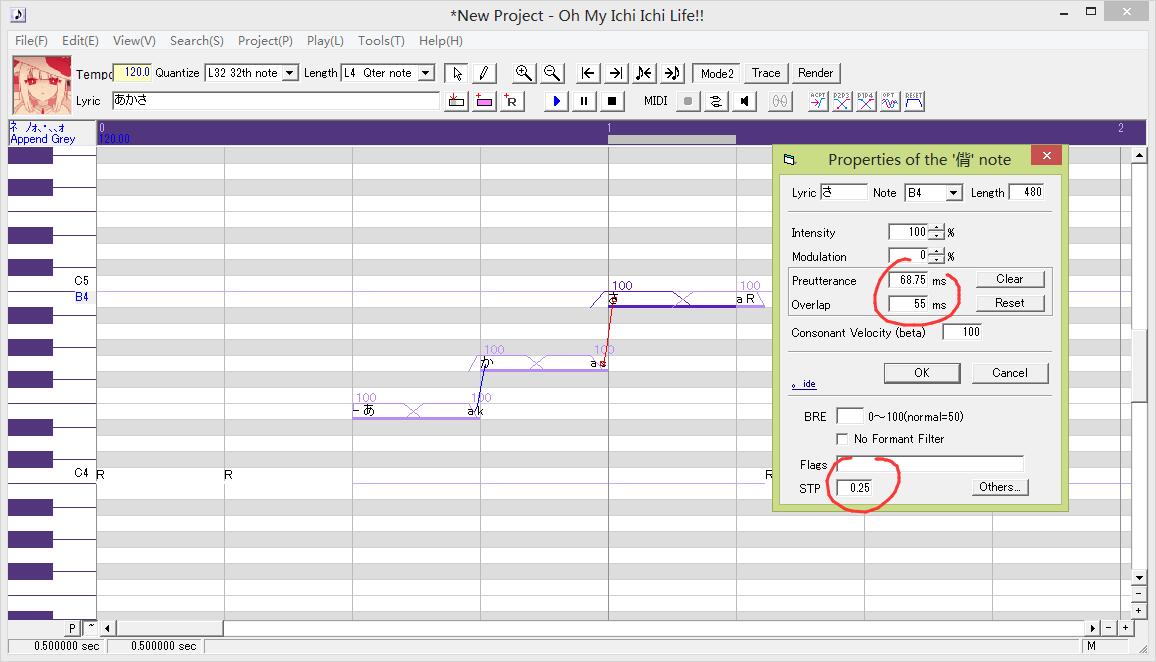Click the insert rest 'R' icon
The width and height of the screenshot is (1156, 662).
[511, 101]
